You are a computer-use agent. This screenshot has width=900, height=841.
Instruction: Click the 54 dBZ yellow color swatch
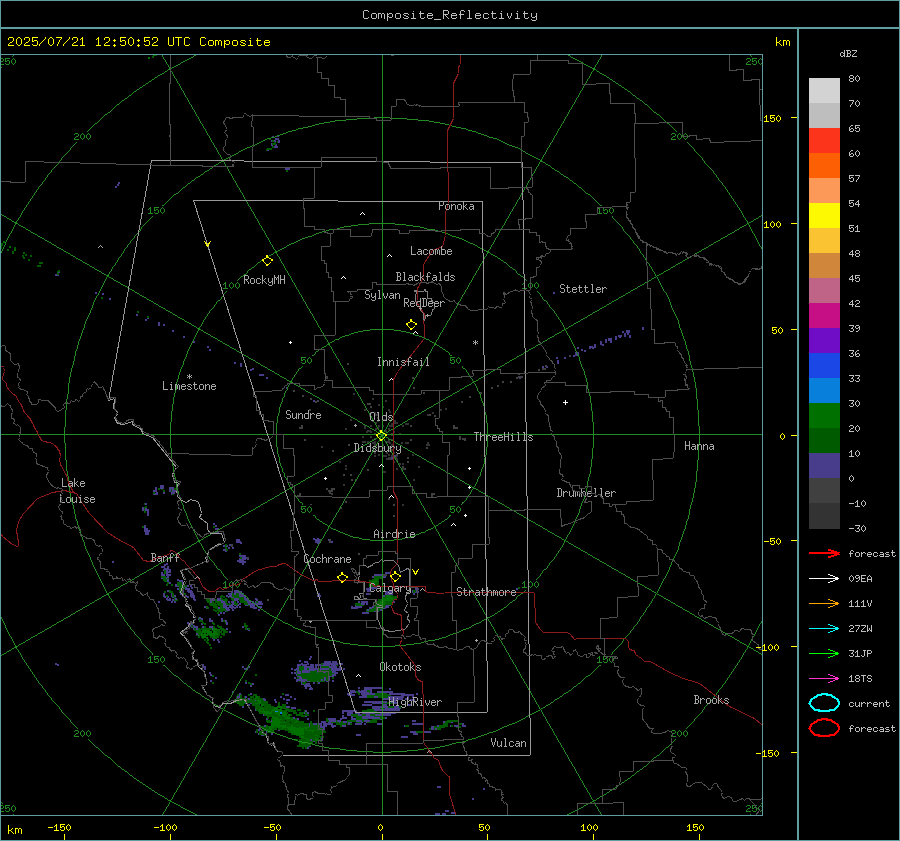[824, 215]
